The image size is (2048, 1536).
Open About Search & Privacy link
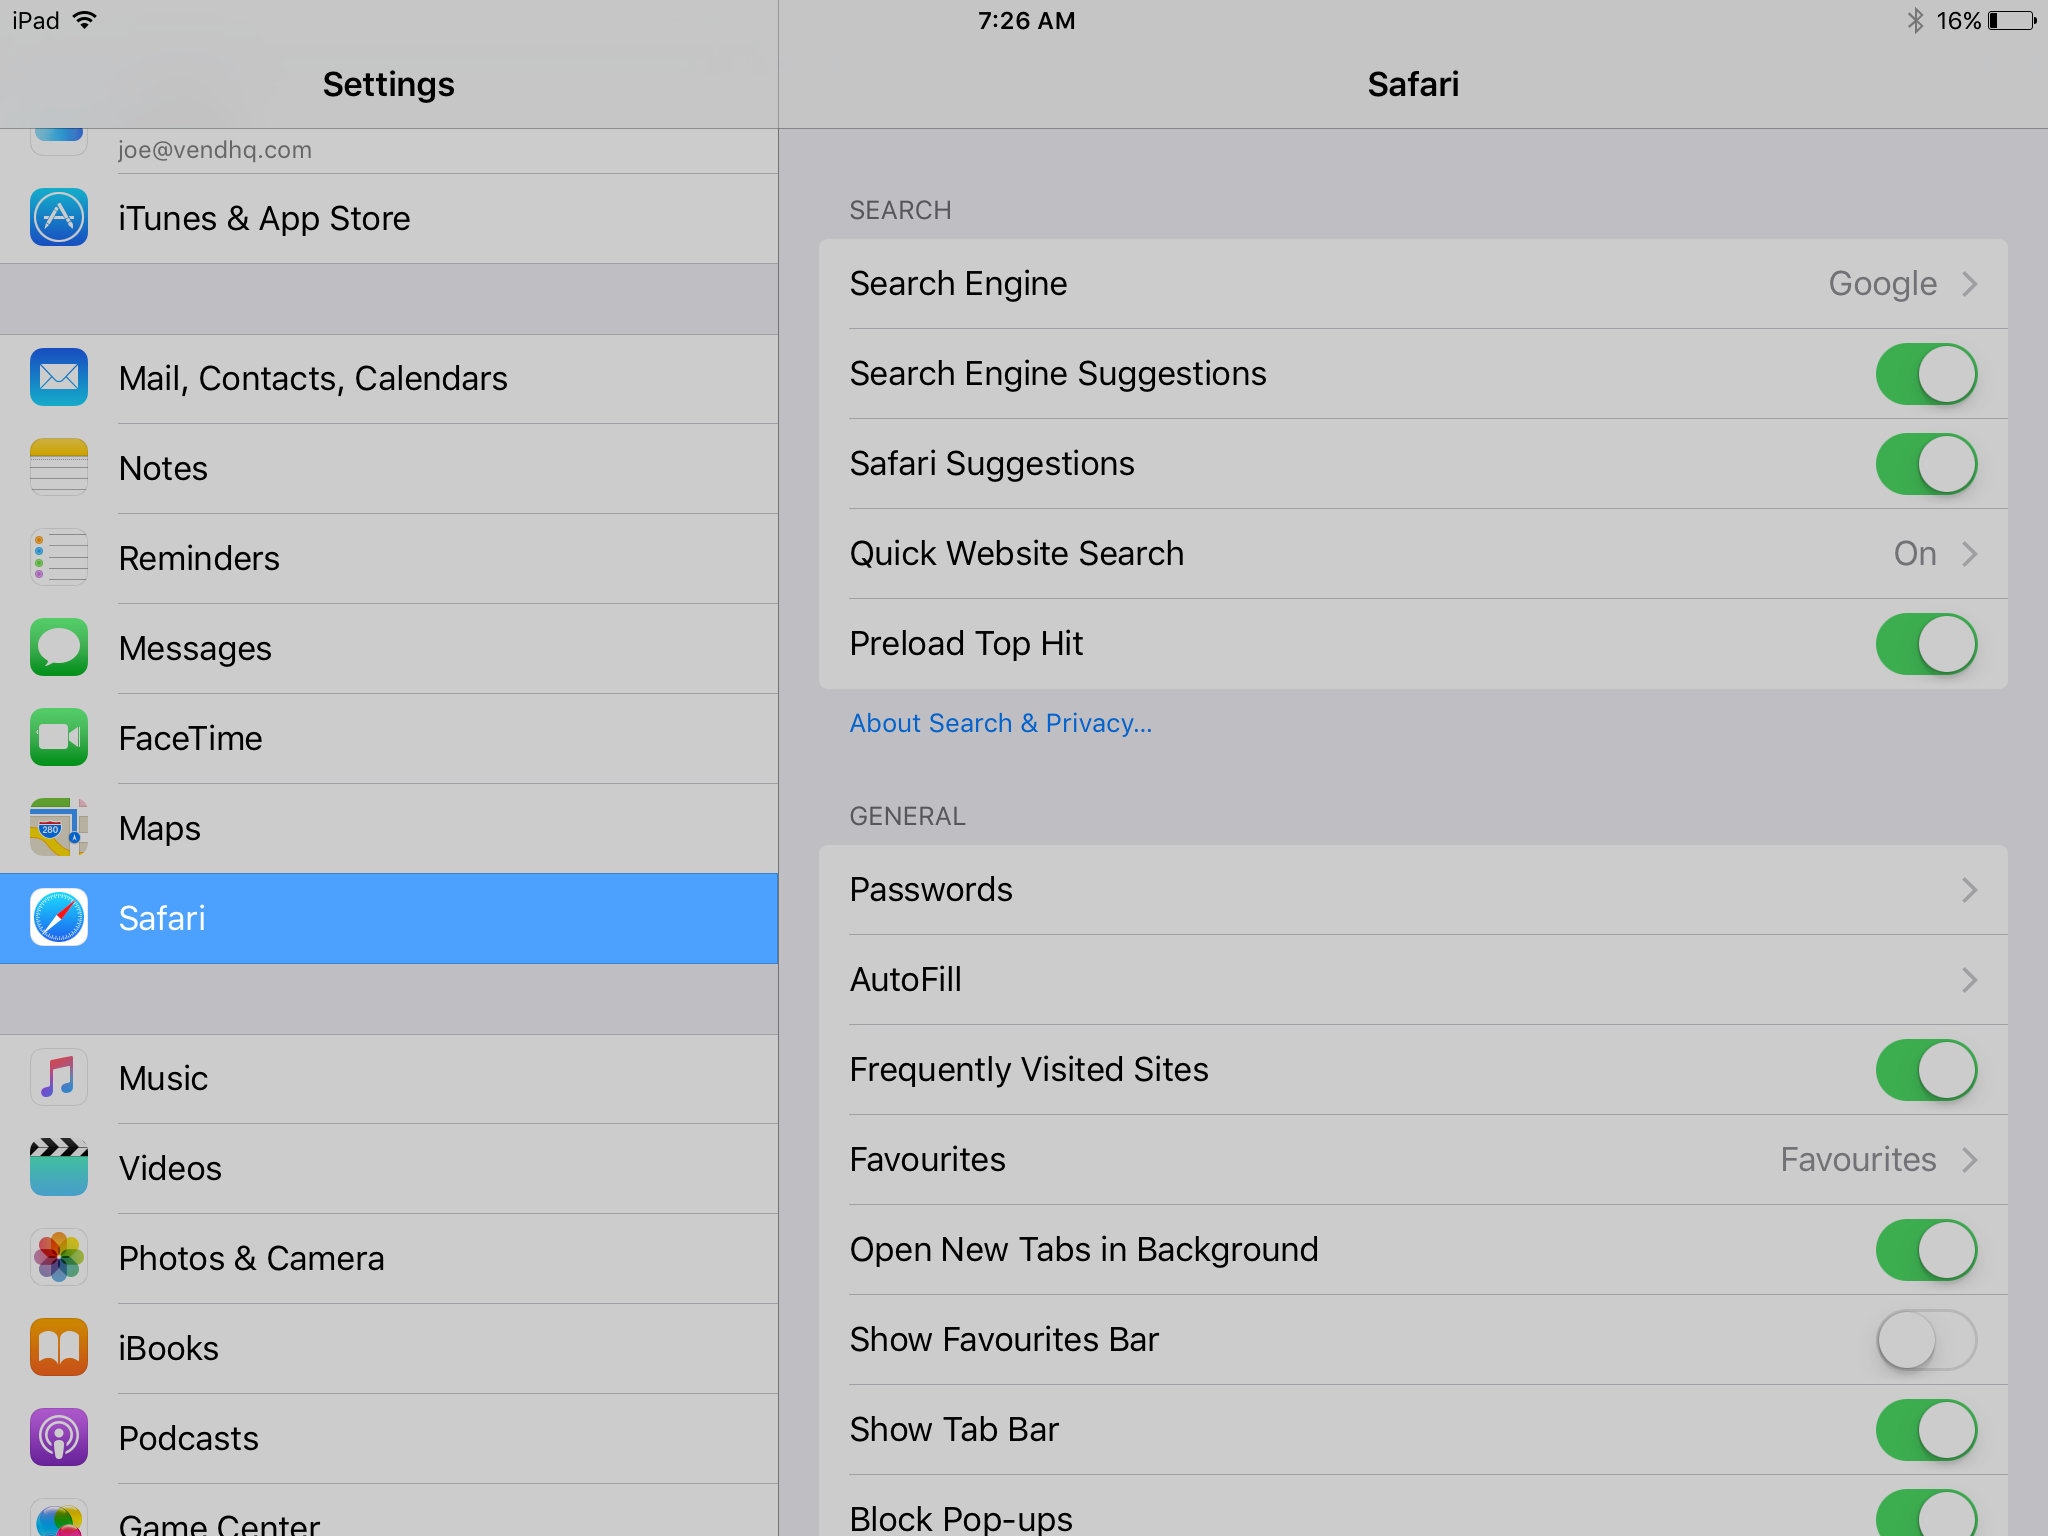(x=1000, y=723)
